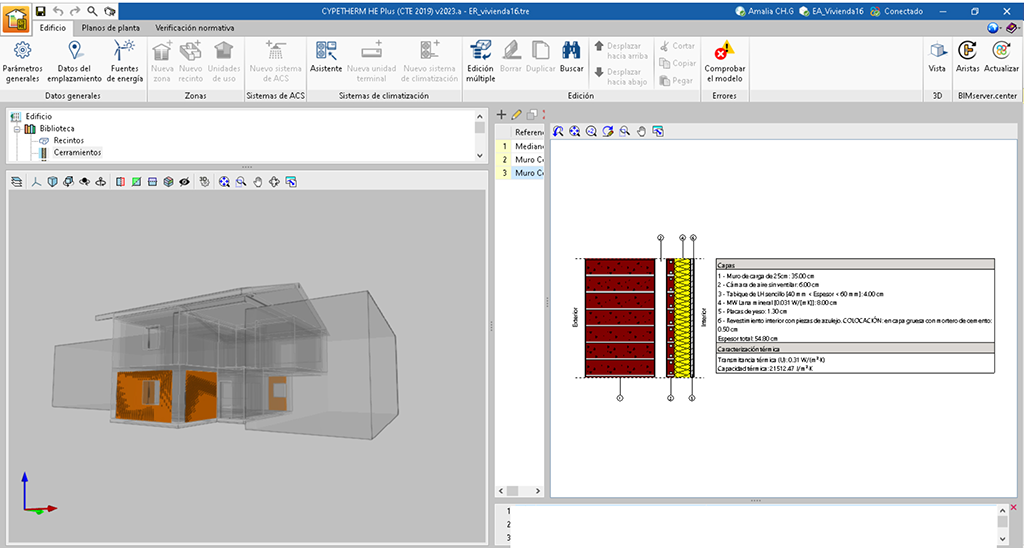Add new item with plus button
Viewport: 1024px width, 548px height.
[x=502, y=115]
